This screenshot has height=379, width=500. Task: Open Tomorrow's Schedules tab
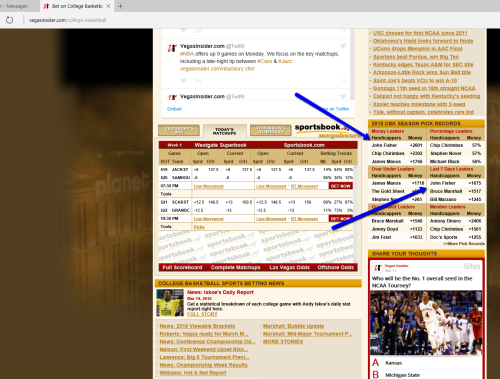[x=271, y=130]
